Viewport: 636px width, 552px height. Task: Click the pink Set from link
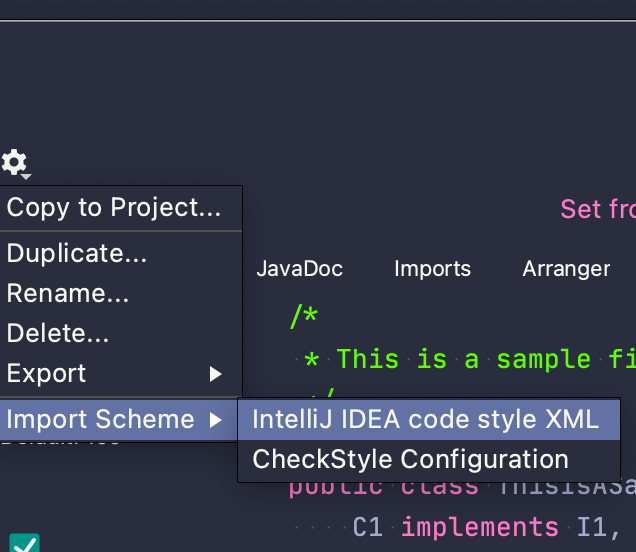tap(596, 209)
